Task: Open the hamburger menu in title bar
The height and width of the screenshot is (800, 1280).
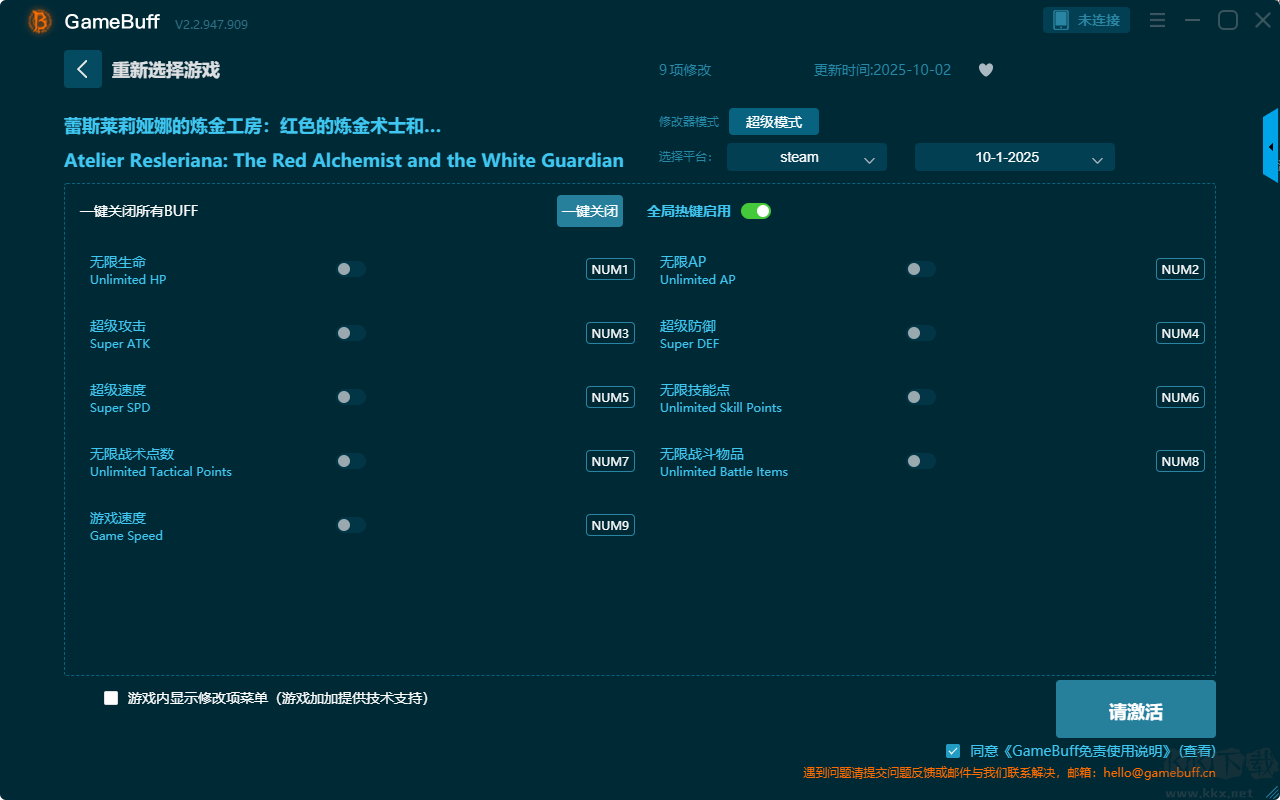Action: (1157, 20)
